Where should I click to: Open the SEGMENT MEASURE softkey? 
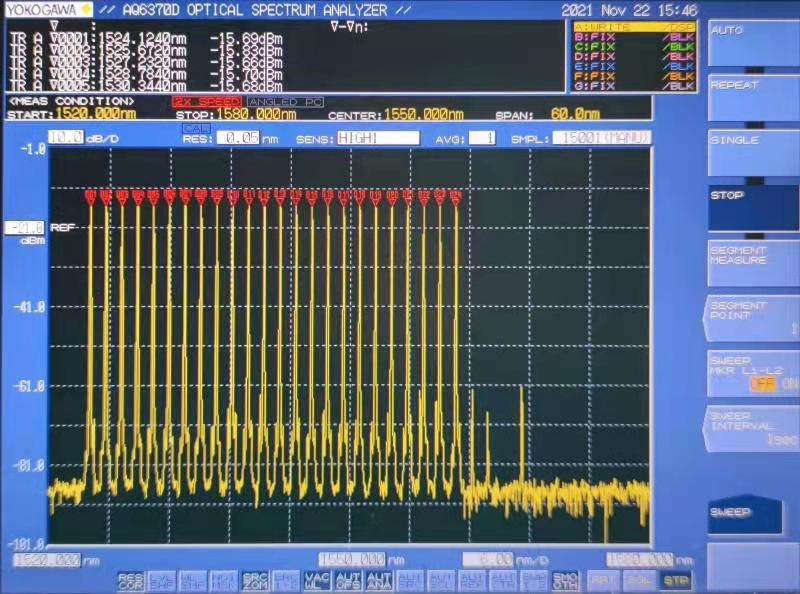pos(753,263)
